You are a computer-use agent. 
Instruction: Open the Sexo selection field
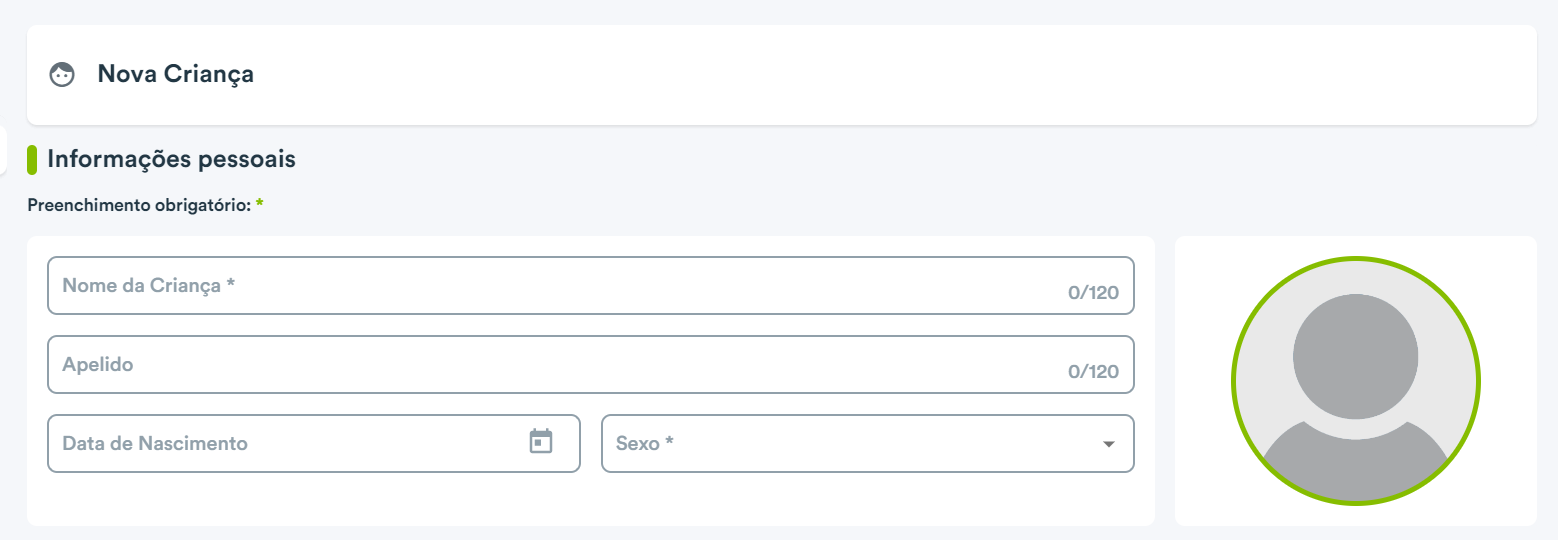868,443
